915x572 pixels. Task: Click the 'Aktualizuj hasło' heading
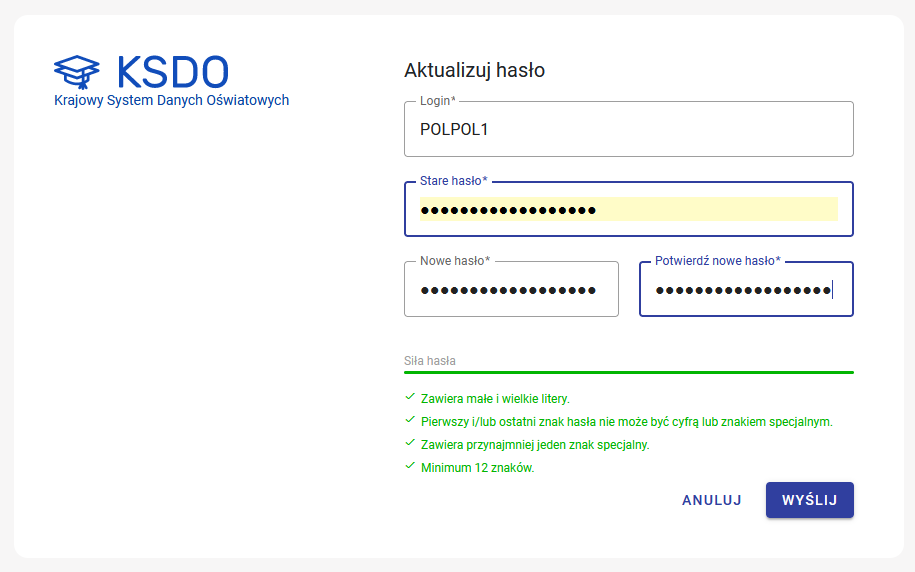[474, 70]
